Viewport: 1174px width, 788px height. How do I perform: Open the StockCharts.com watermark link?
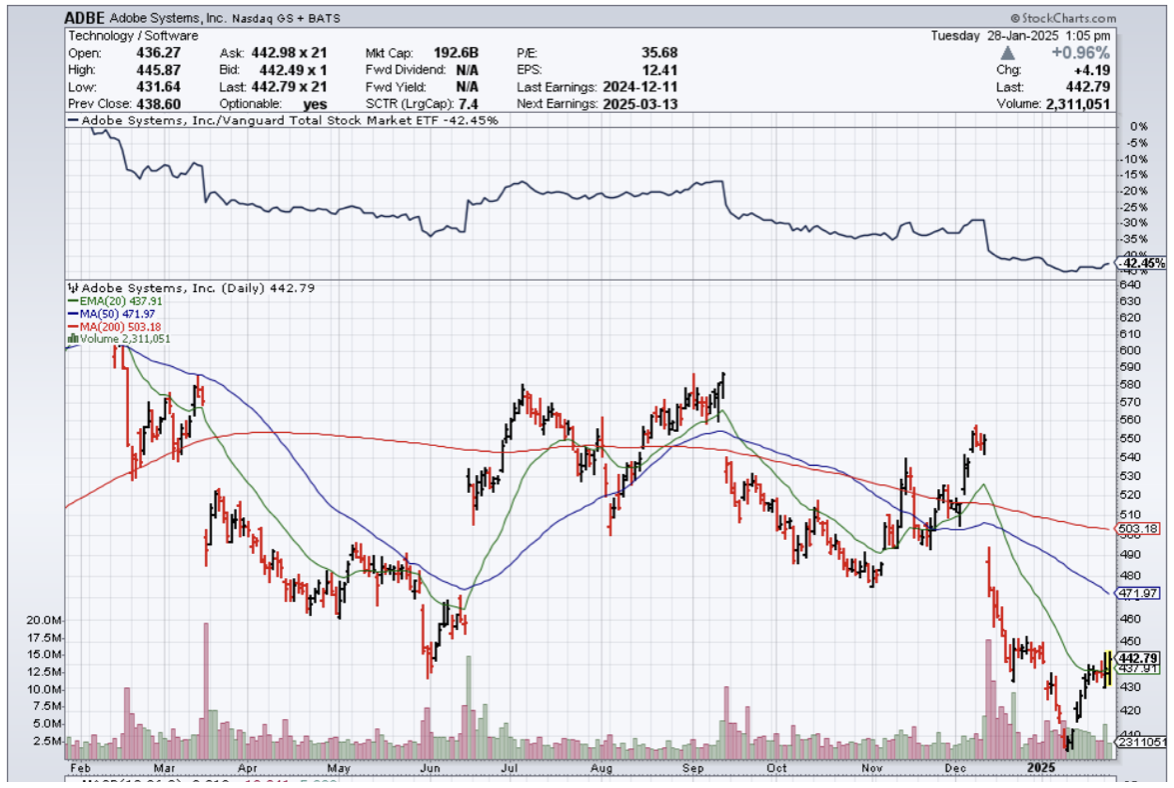pos(1062,18)
